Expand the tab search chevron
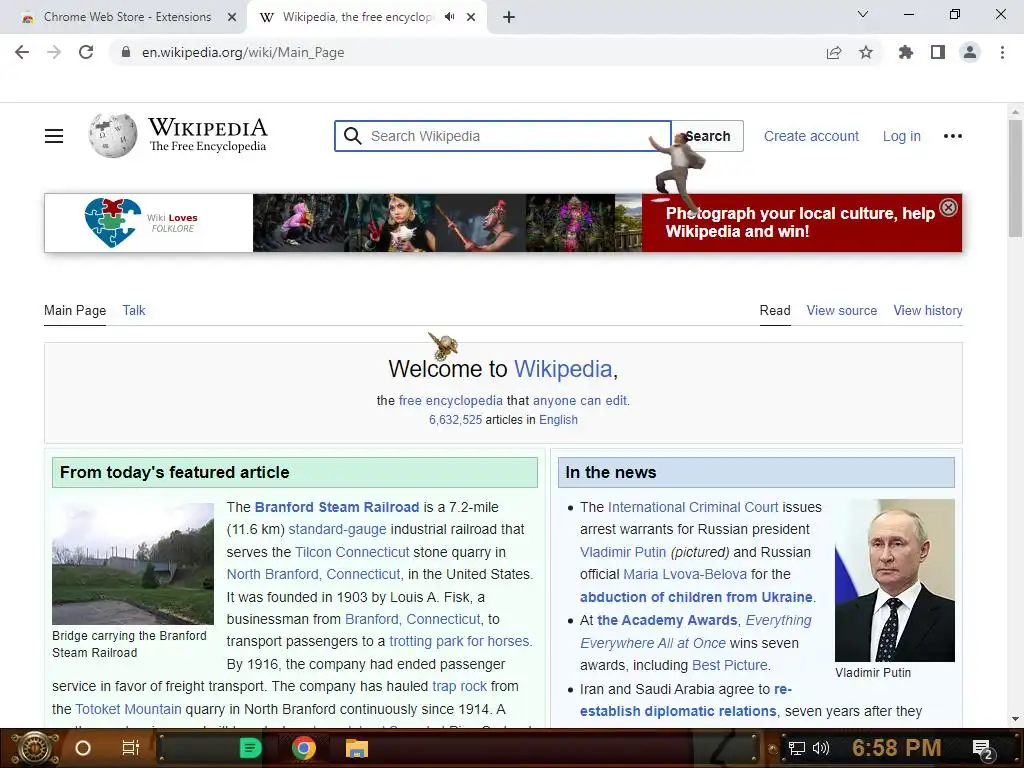 click(x=863, y=14)
